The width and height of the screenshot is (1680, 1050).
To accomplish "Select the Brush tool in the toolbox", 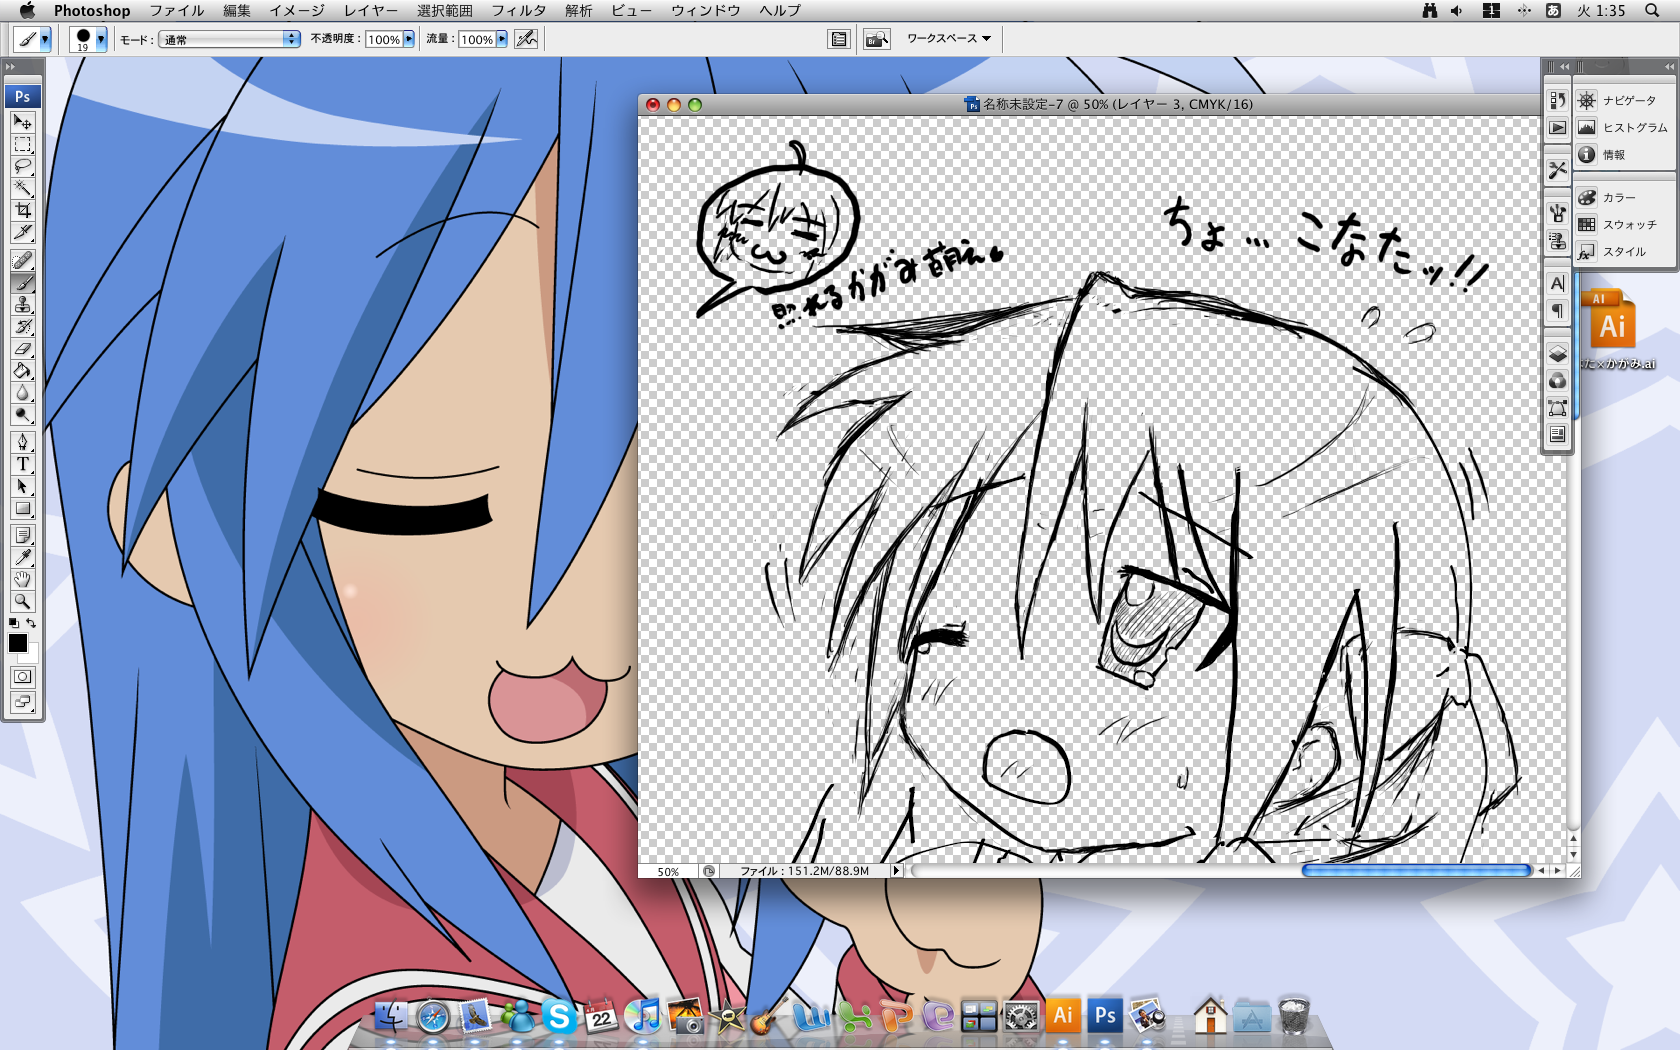I will click(23, 283).
